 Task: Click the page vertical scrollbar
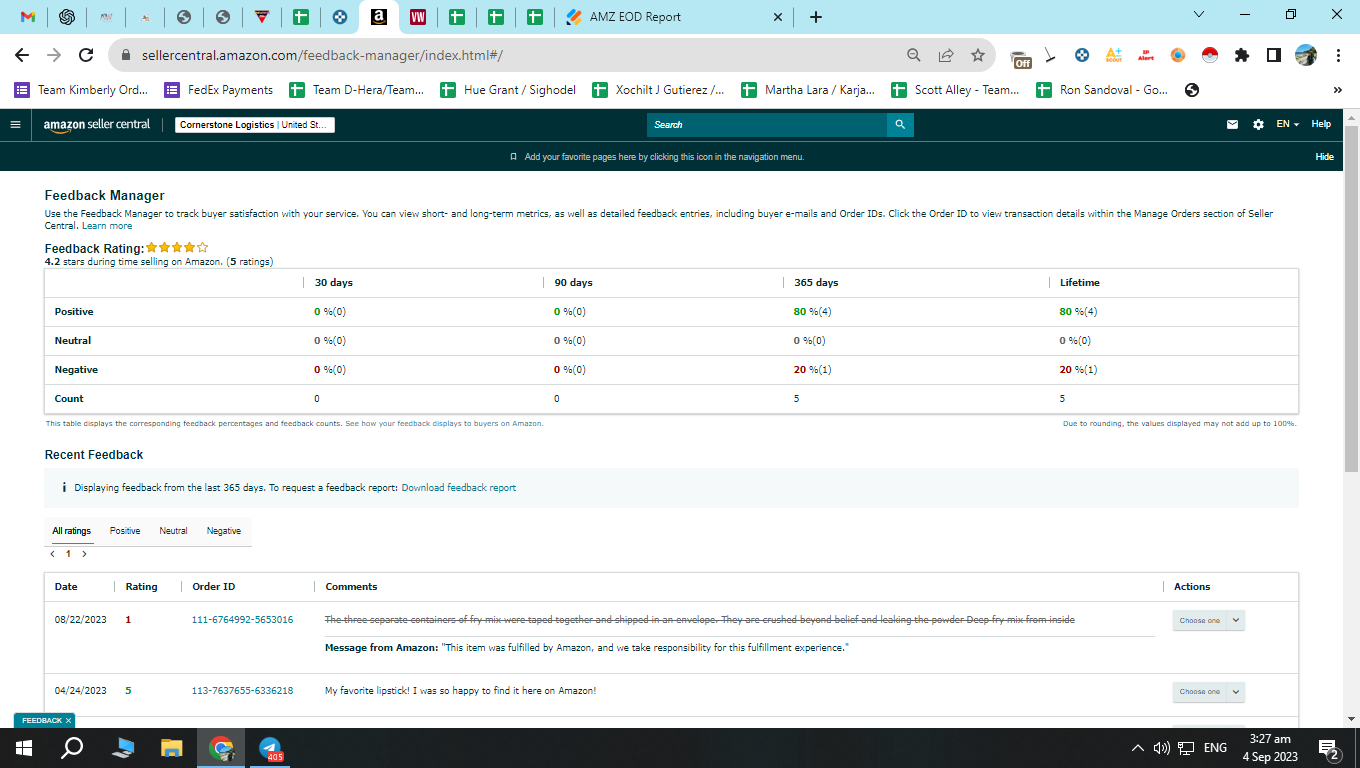coord(1351,300)
